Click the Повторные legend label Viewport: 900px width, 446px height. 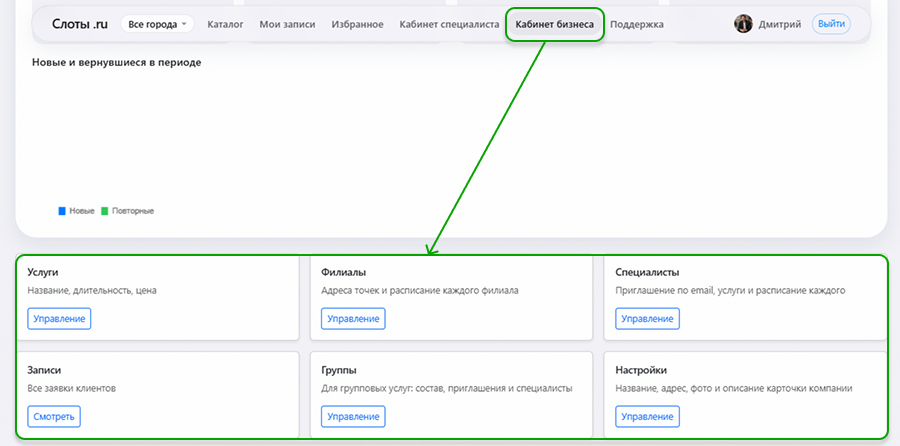coord(133,211)
